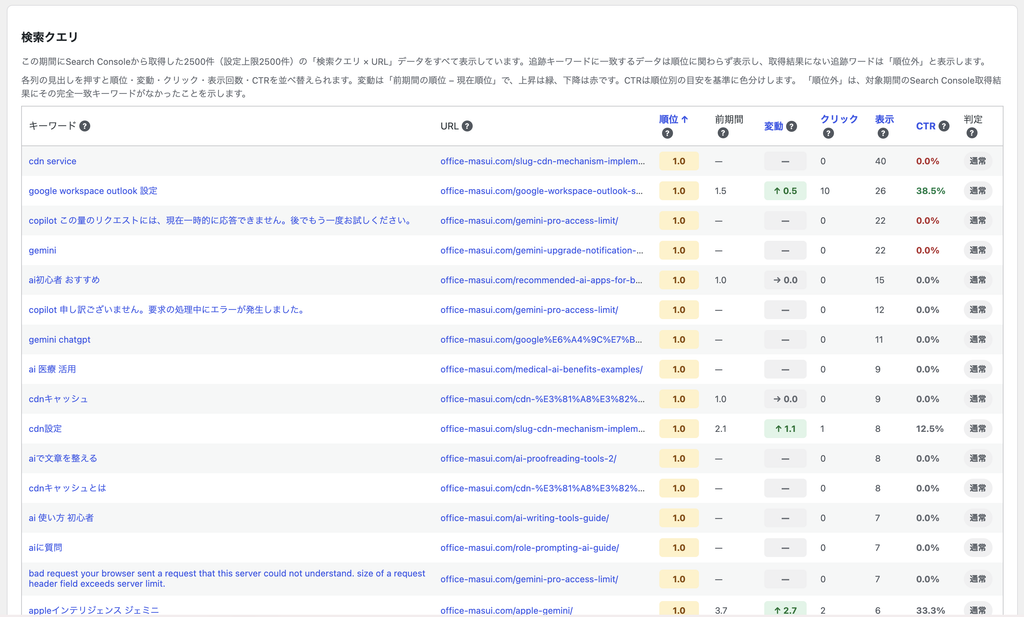
Task: Open copilot この量のリクエスト keyword link
Action: coord(219,221)
